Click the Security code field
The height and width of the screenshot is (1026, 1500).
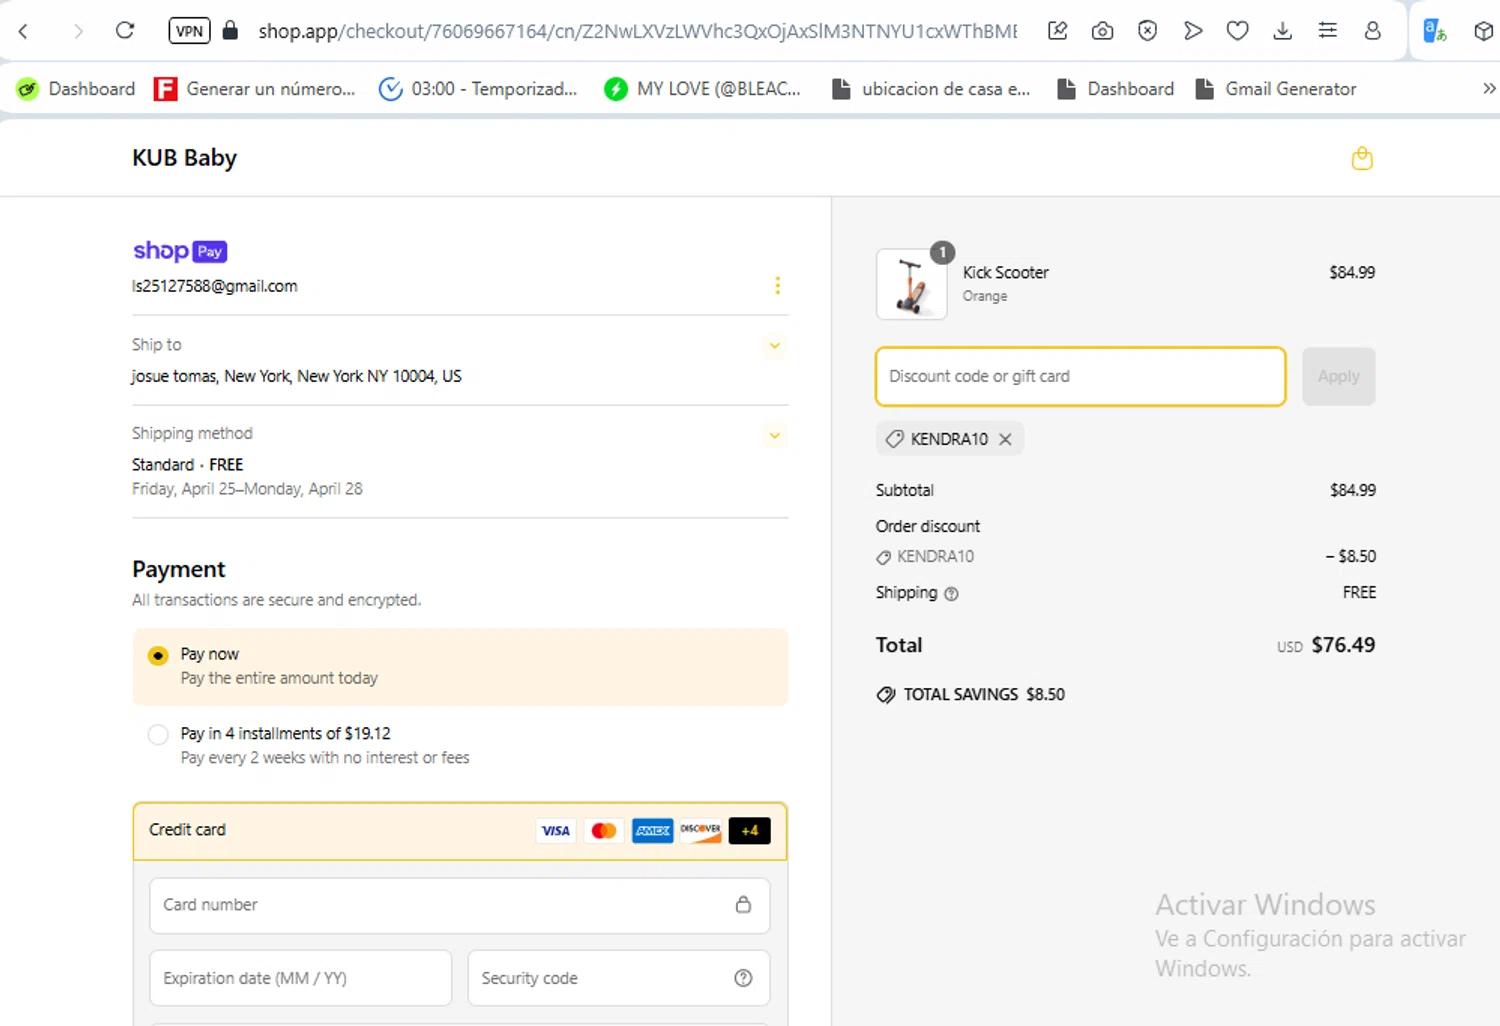(618, 978)
